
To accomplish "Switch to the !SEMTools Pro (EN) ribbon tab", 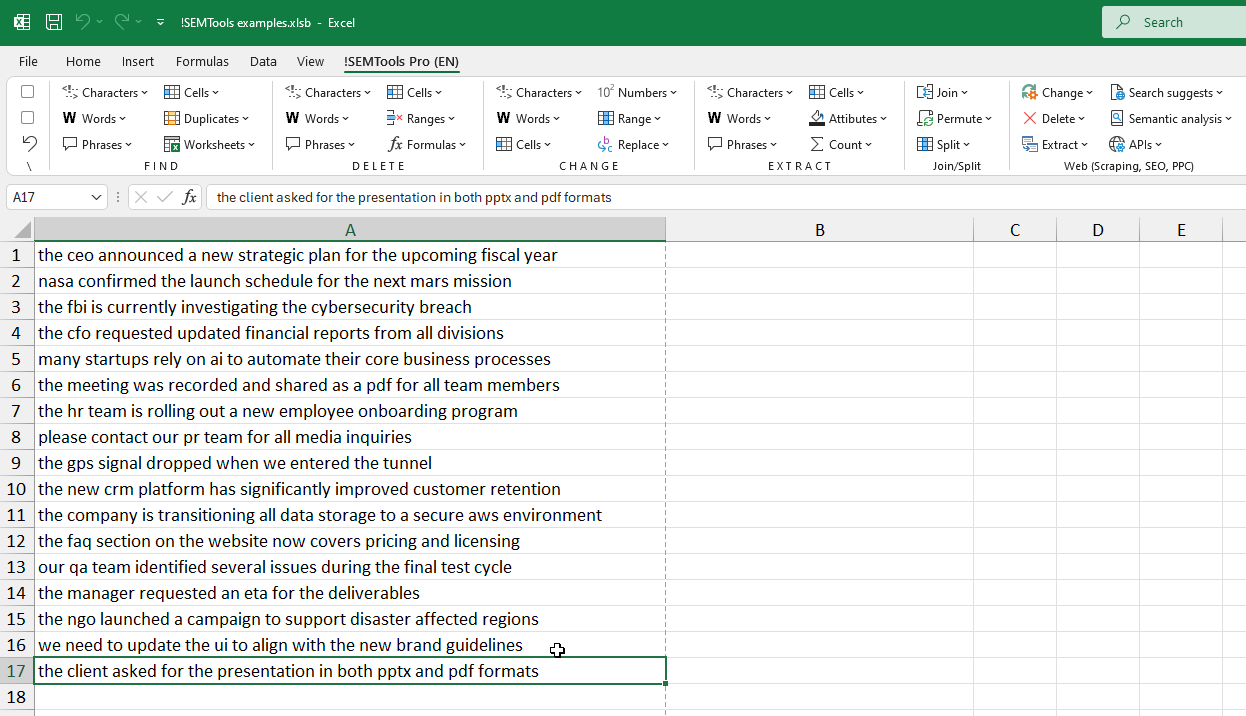I will (401, 61).
